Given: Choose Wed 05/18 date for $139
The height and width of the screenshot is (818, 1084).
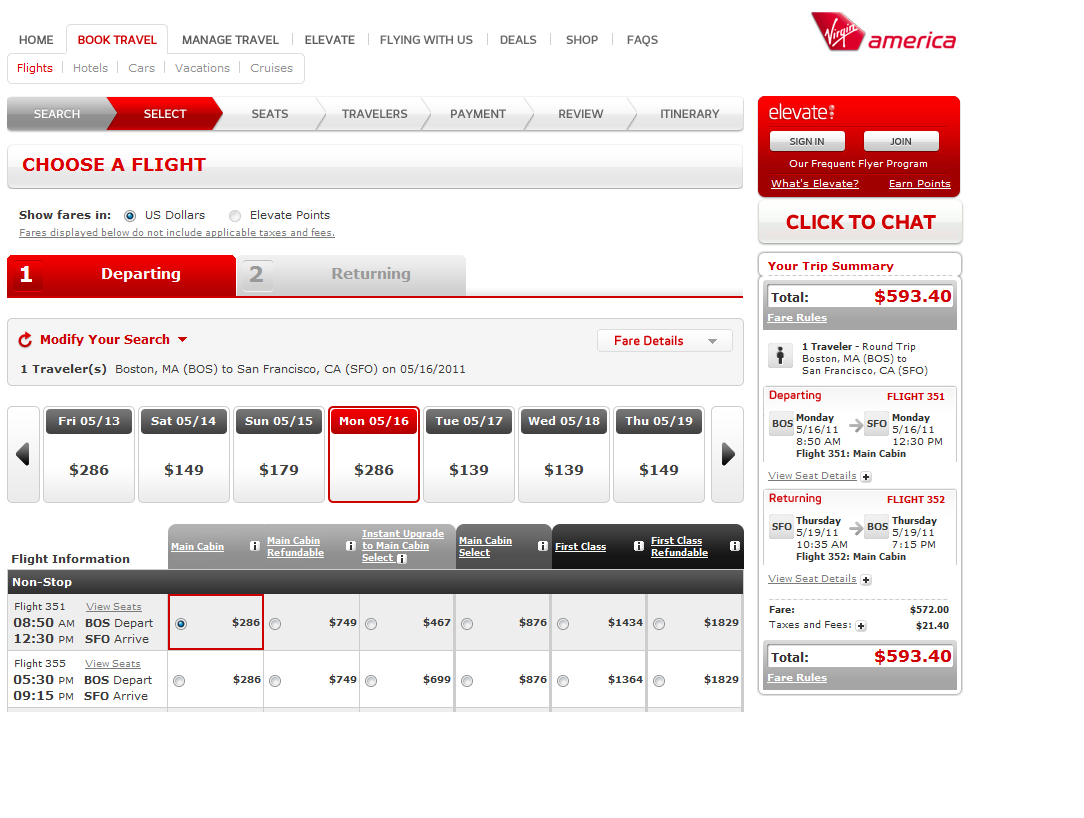Looking at the screenshot, I should click(x=564, y=454).
